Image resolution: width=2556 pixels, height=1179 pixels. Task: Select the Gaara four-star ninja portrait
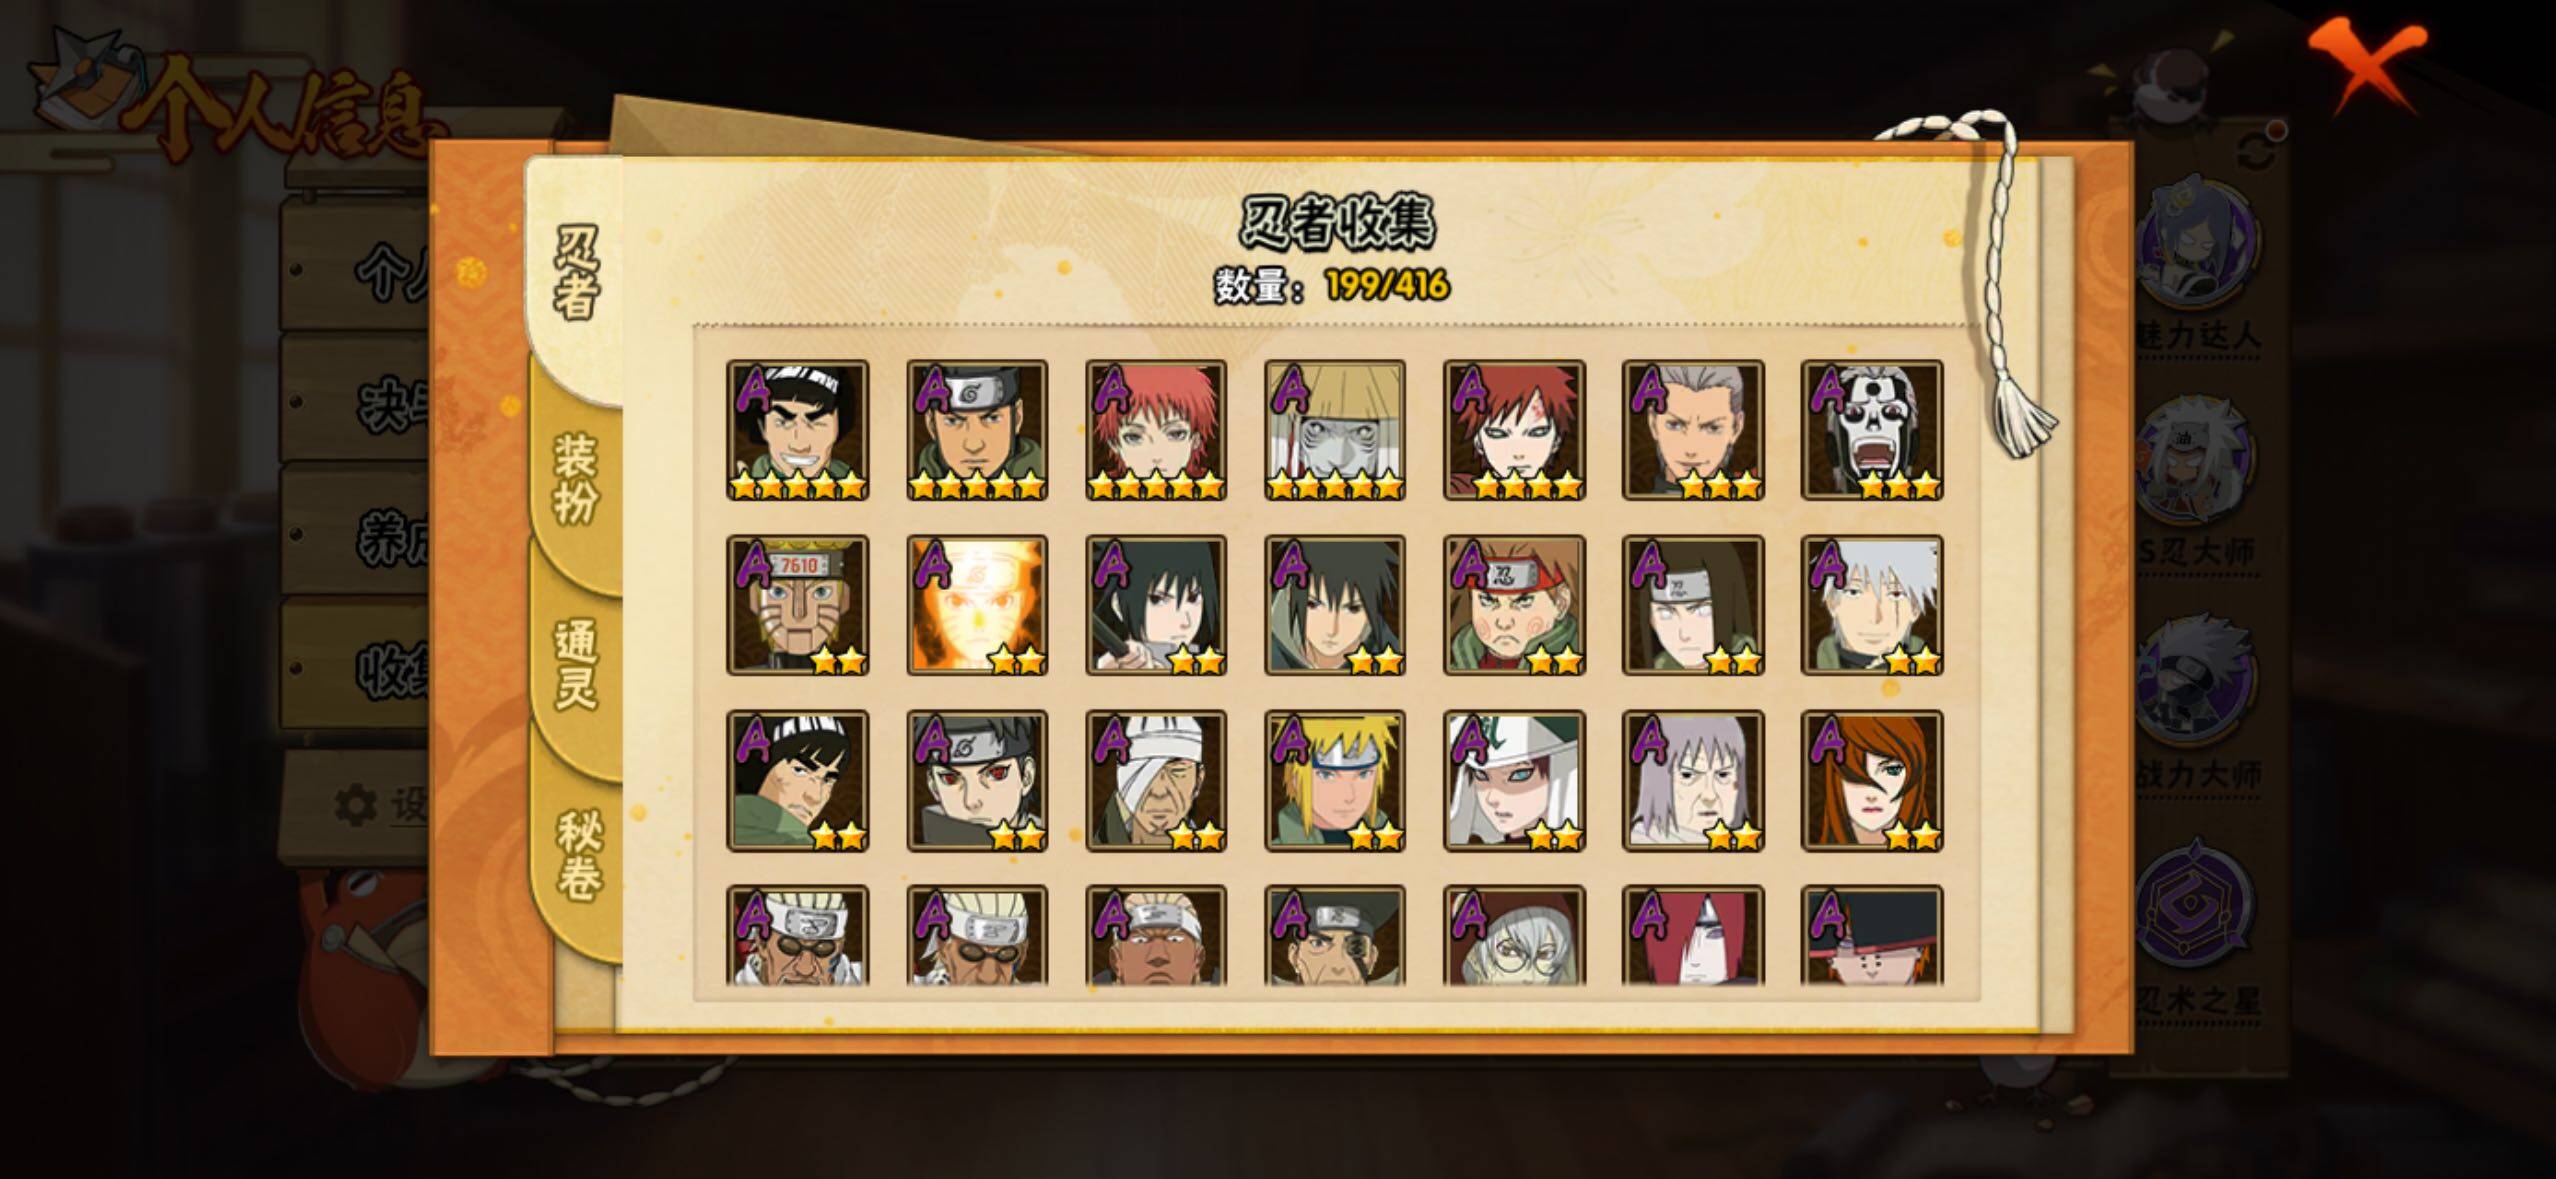point(1513,430)
